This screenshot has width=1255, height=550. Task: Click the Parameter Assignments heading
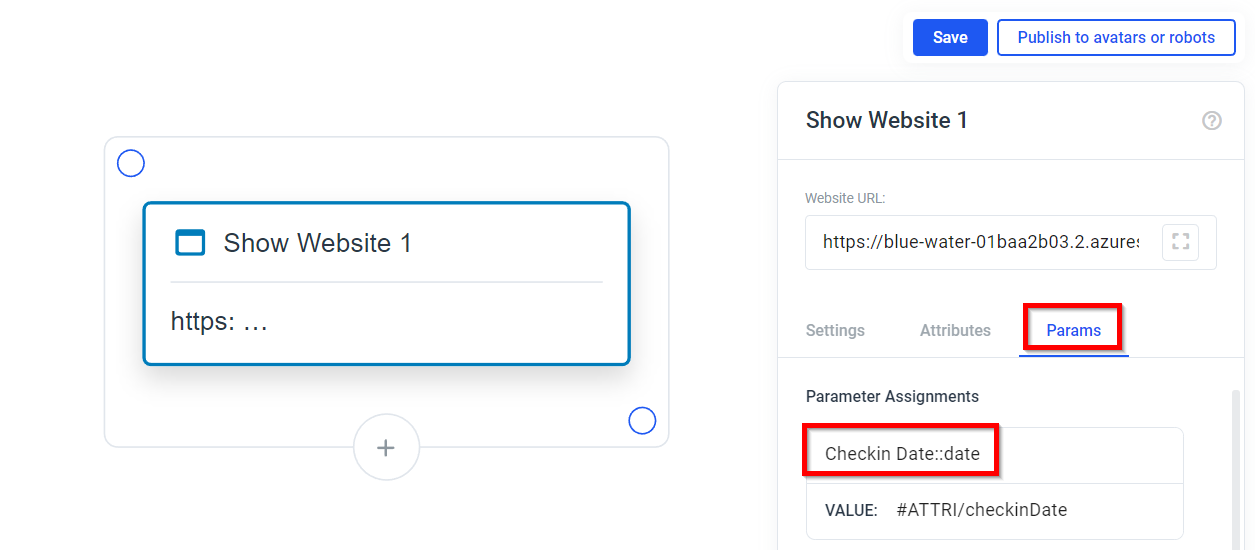click(892, 396)
